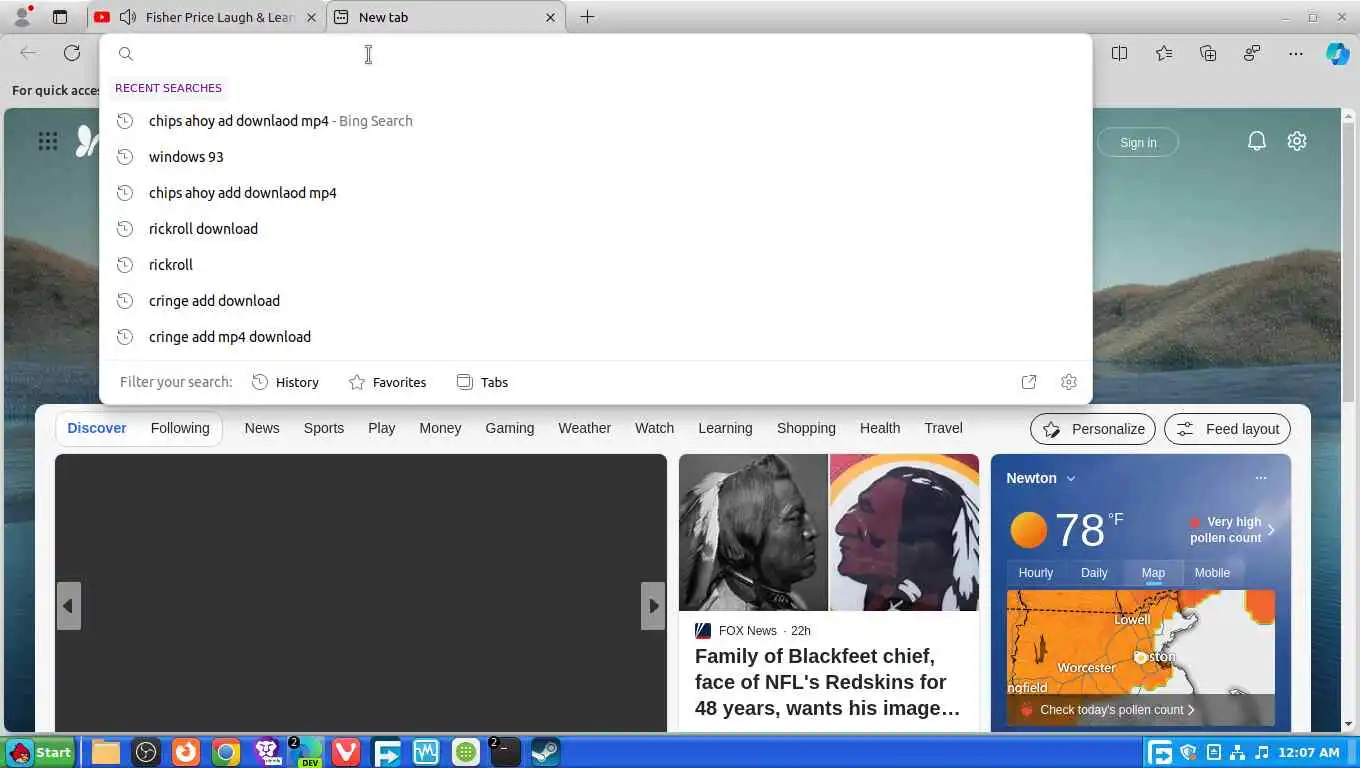
Task: Open the browser feedback icon
Action: [x=1252, y=53]
